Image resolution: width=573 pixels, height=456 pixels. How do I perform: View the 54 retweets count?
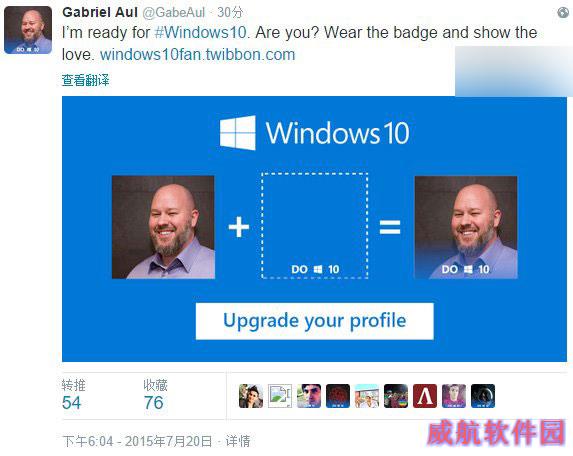point(72,403)
